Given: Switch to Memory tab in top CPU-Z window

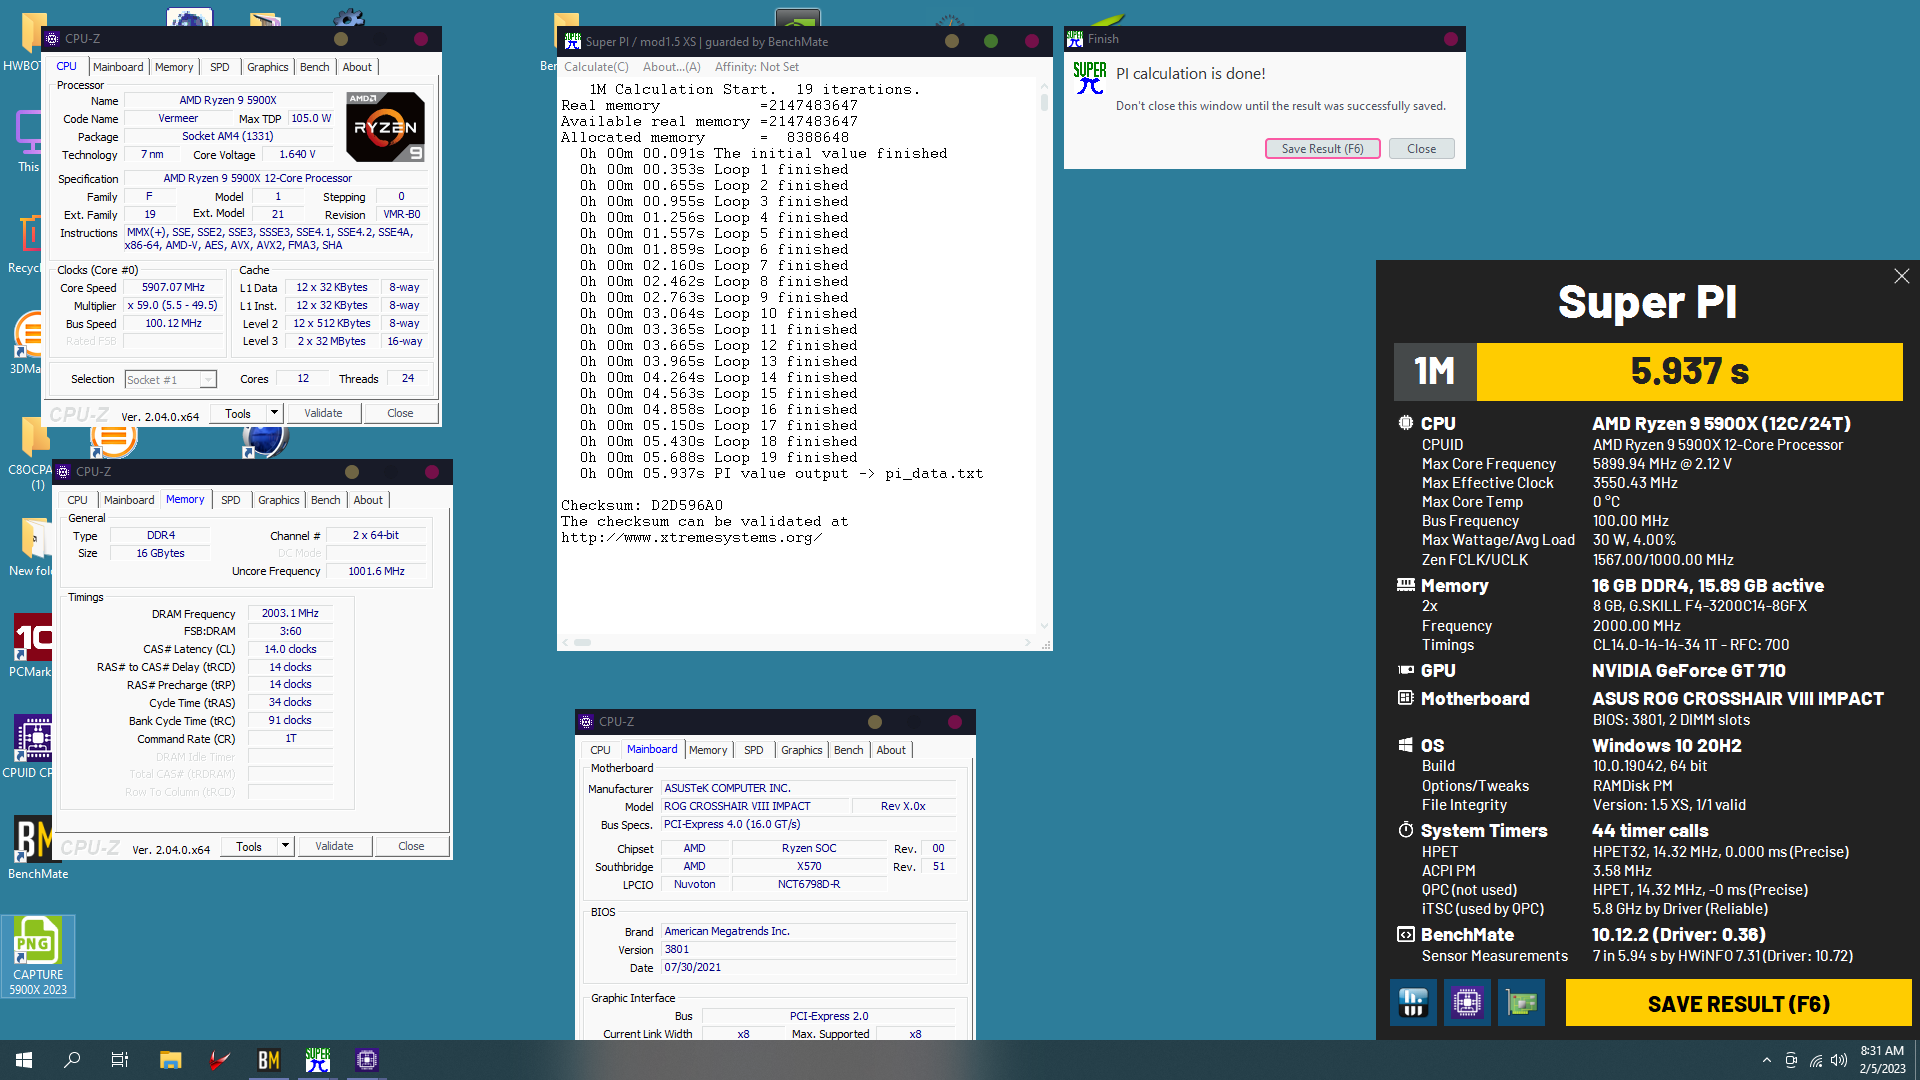Looking at the screenshot, I should coord(174,67).
